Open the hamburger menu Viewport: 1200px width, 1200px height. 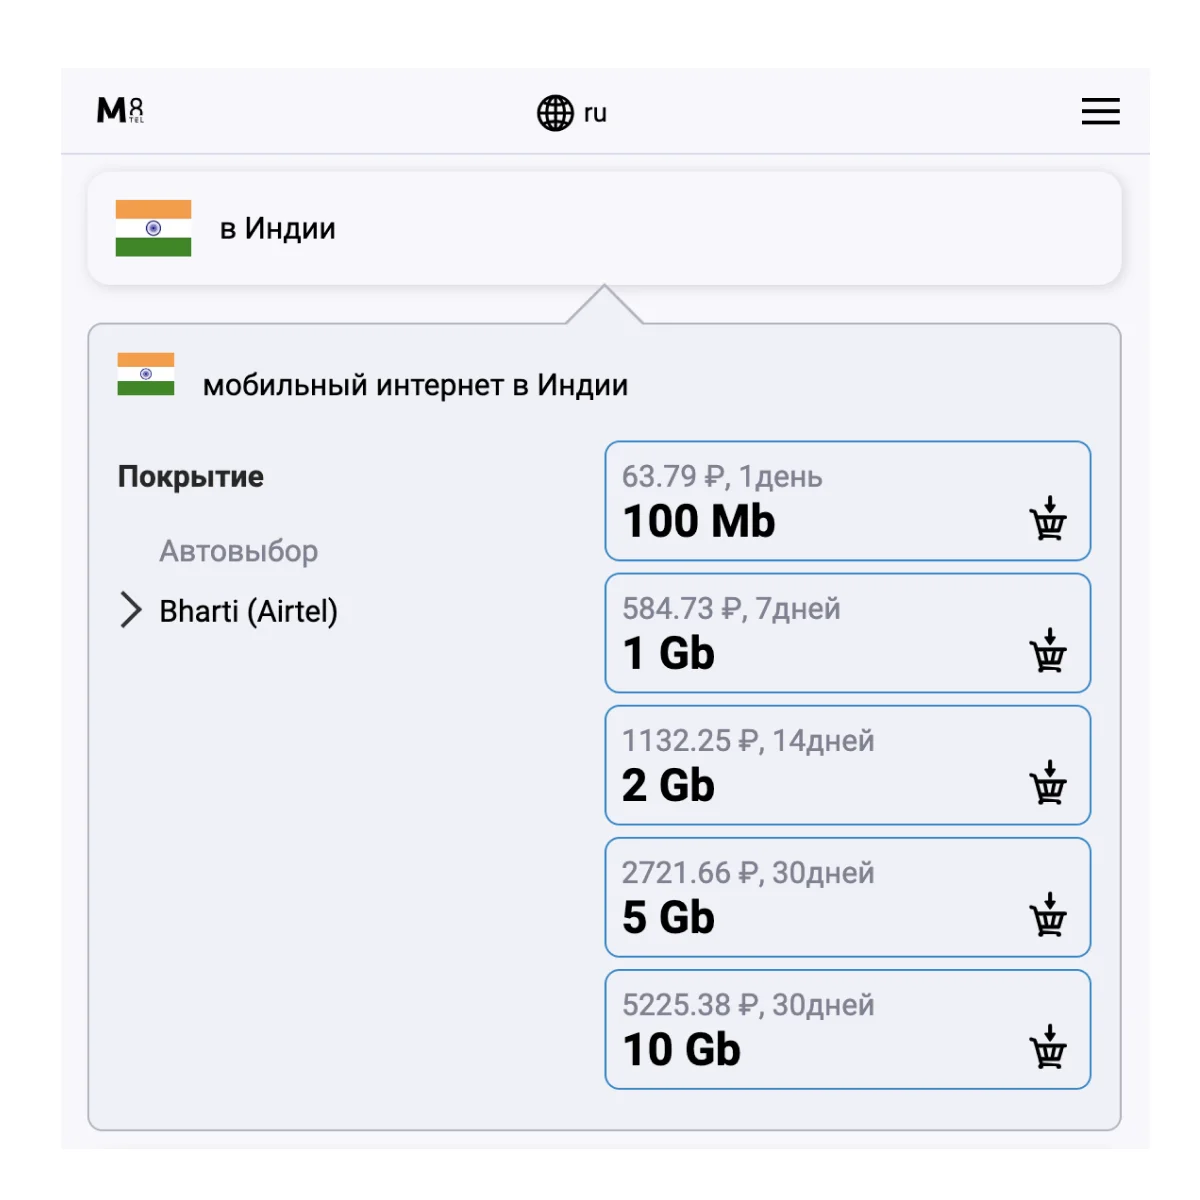click(1100, 111)
